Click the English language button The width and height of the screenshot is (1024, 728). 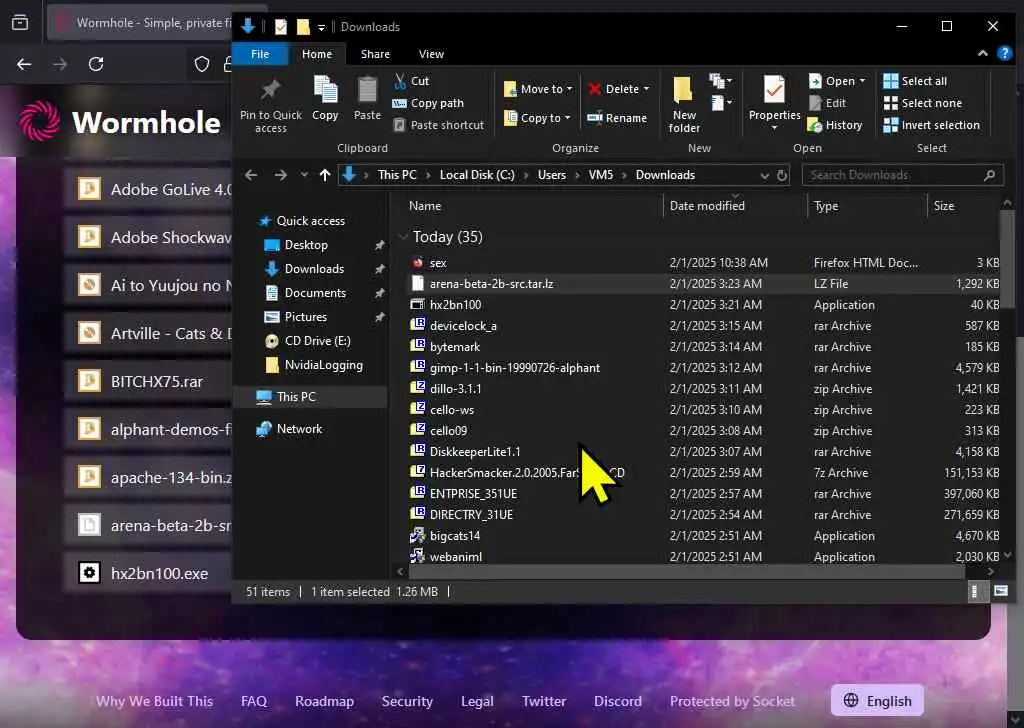[876, 701]
